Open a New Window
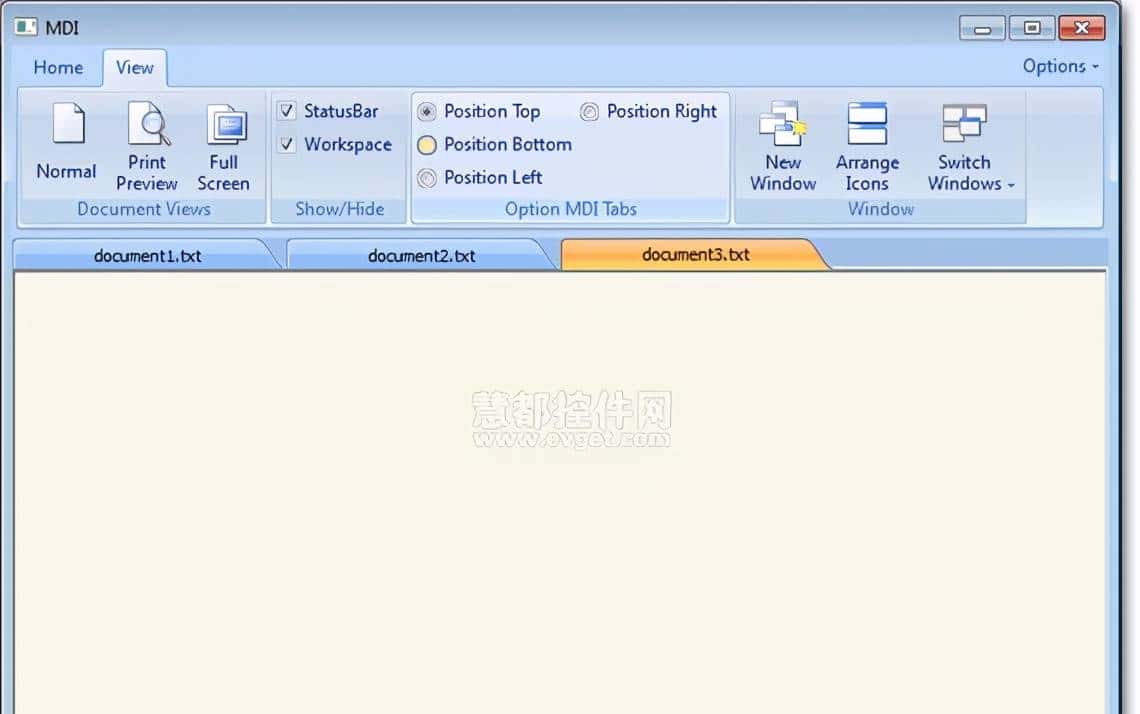This screenshot has height=714, width=1140. [782, 125]
